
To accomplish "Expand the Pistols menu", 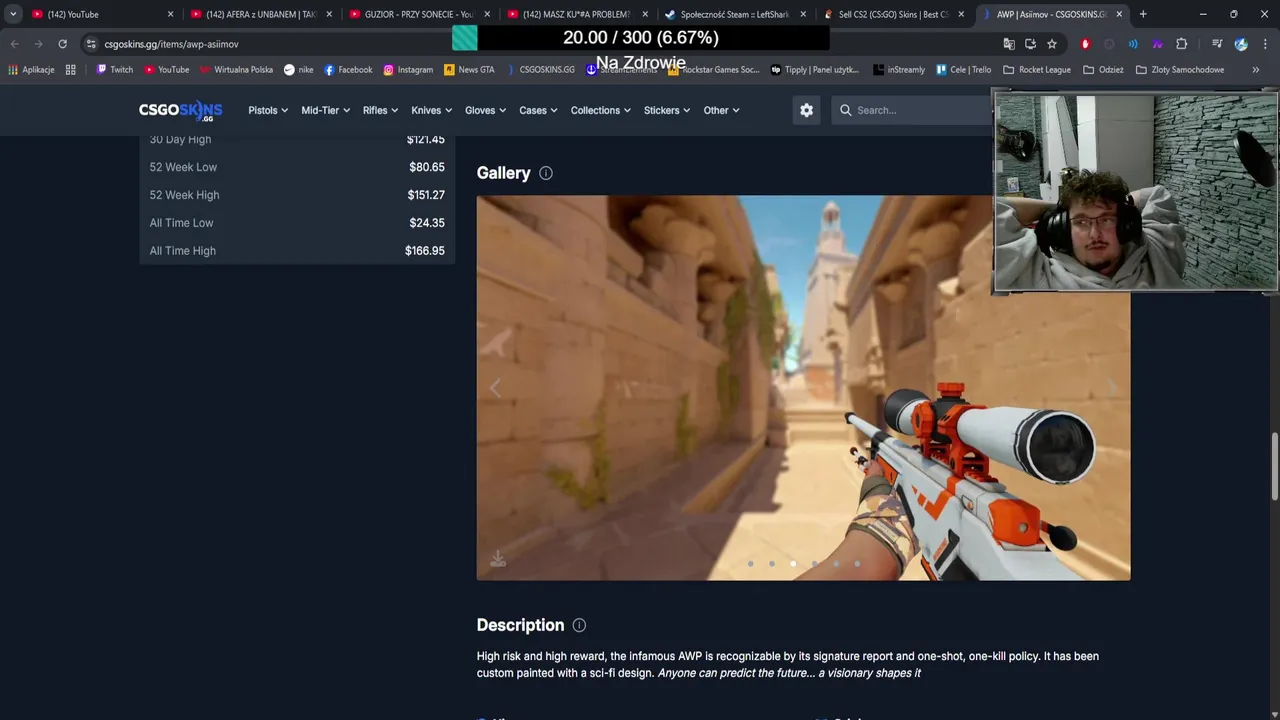I will point(268,110).
